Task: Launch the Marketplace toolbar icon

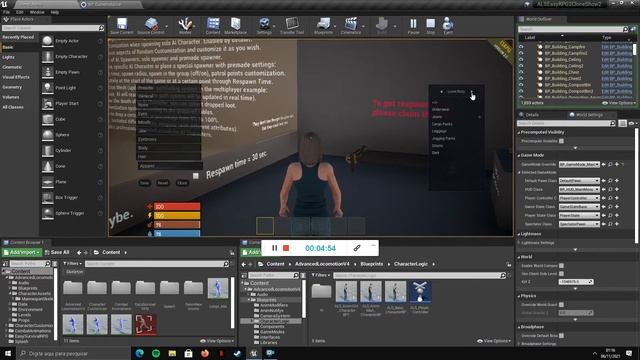Action: coord(236,24)
